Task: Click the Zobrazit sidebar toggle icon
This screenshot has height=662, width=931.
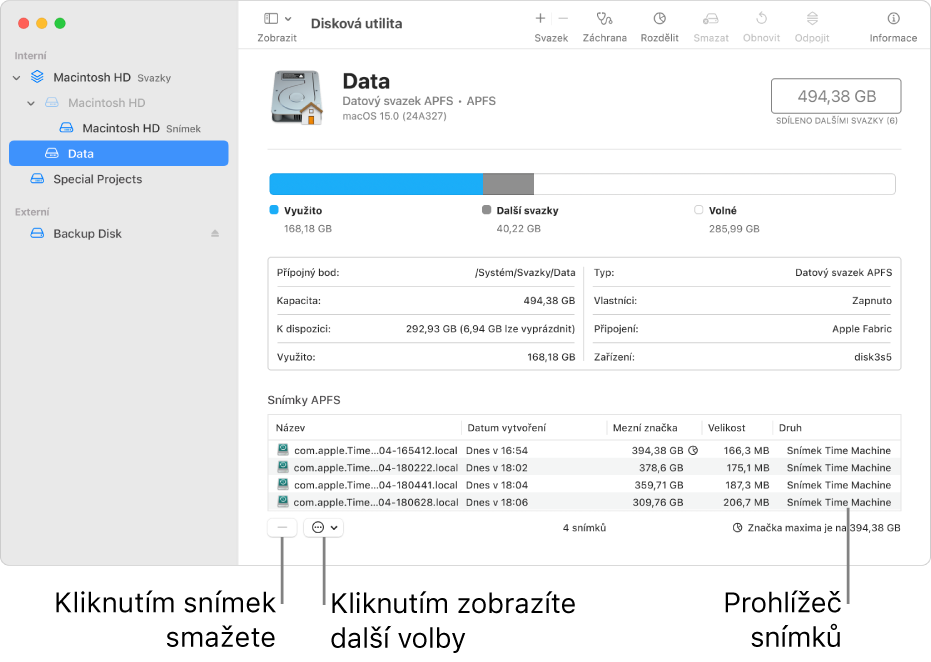Action: [x=271, y=18]
